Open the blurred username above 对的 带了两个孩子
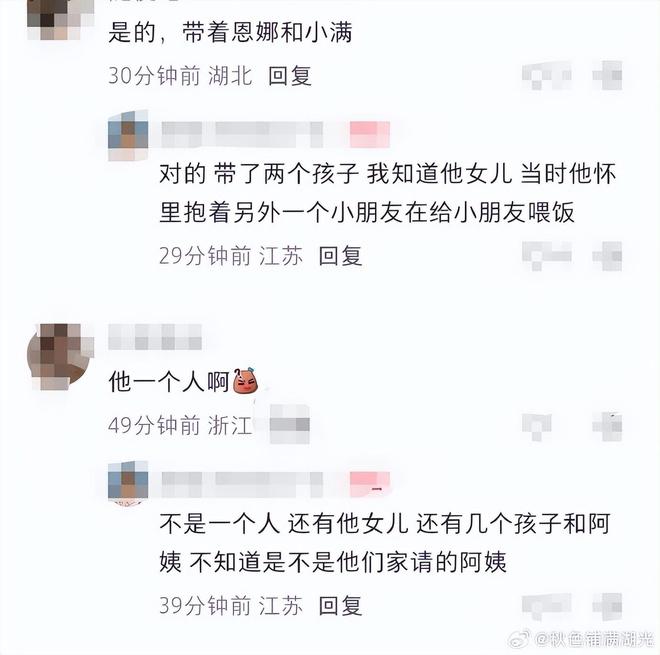This screenshot has height=655, width=660. coord(242,135)
